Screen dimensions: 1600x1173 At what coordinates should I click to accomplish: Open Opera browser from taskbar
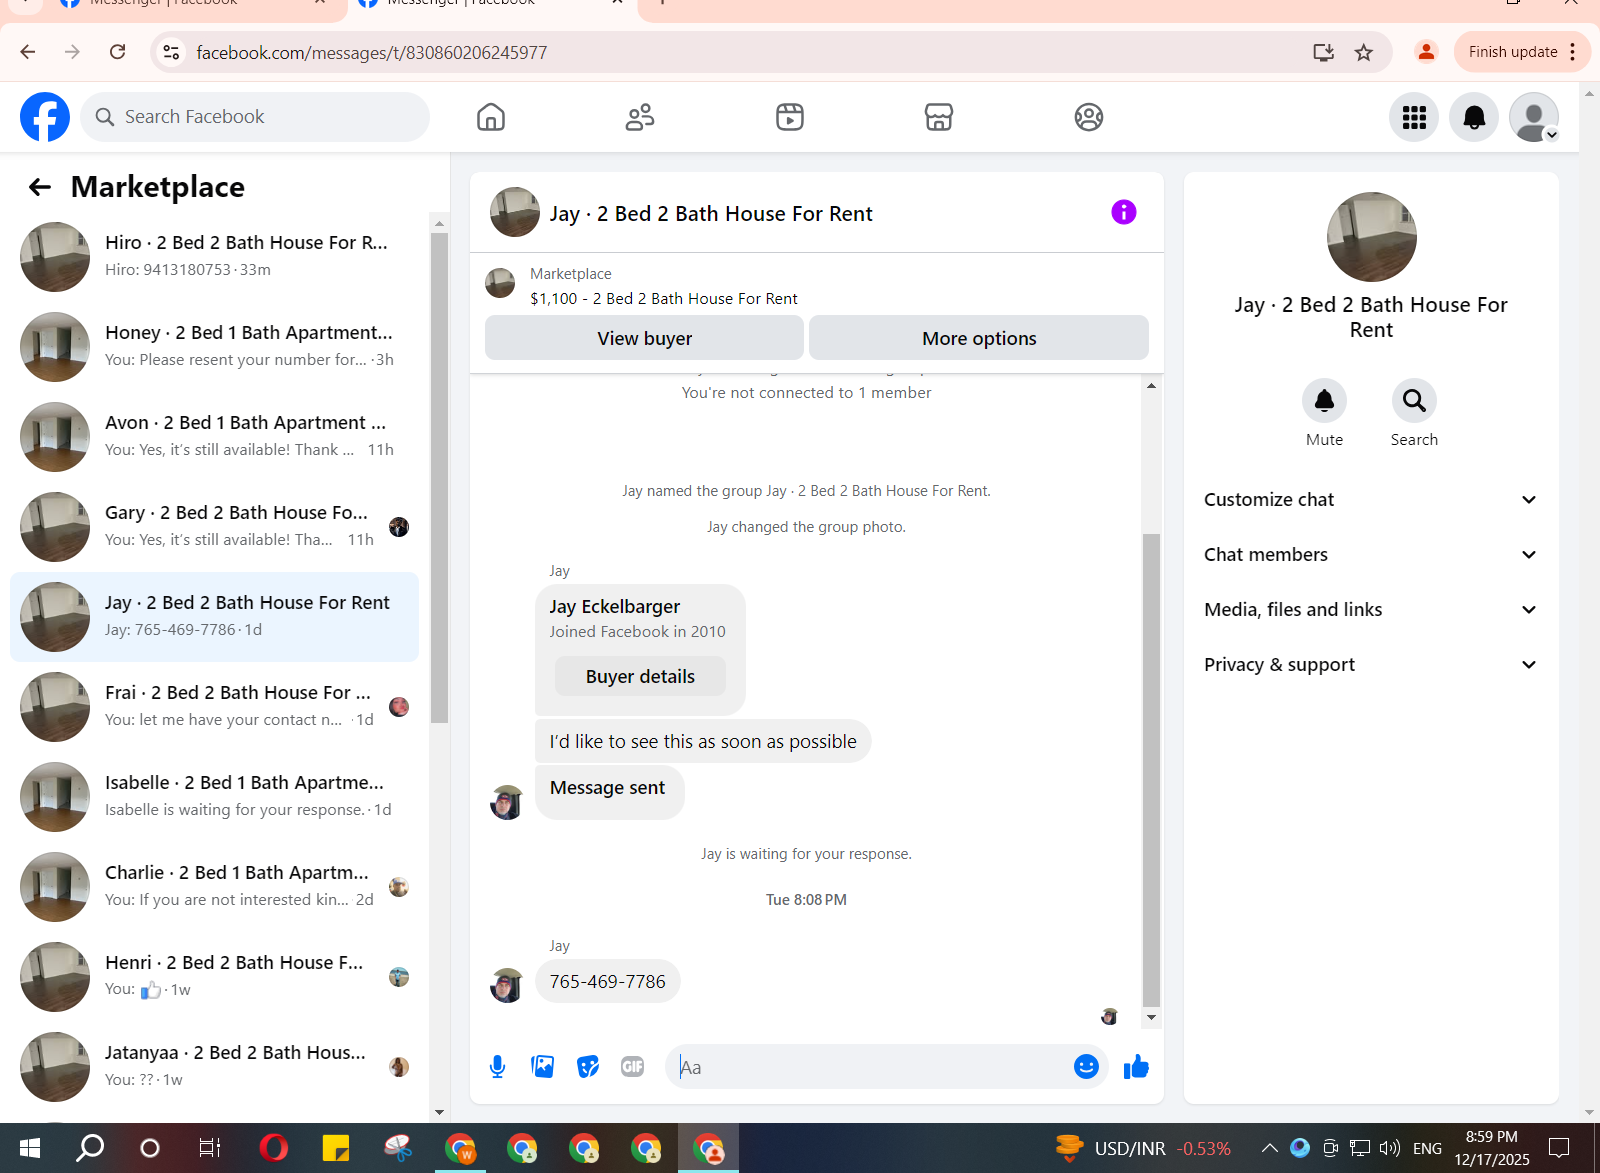(x=273, y=1148)
